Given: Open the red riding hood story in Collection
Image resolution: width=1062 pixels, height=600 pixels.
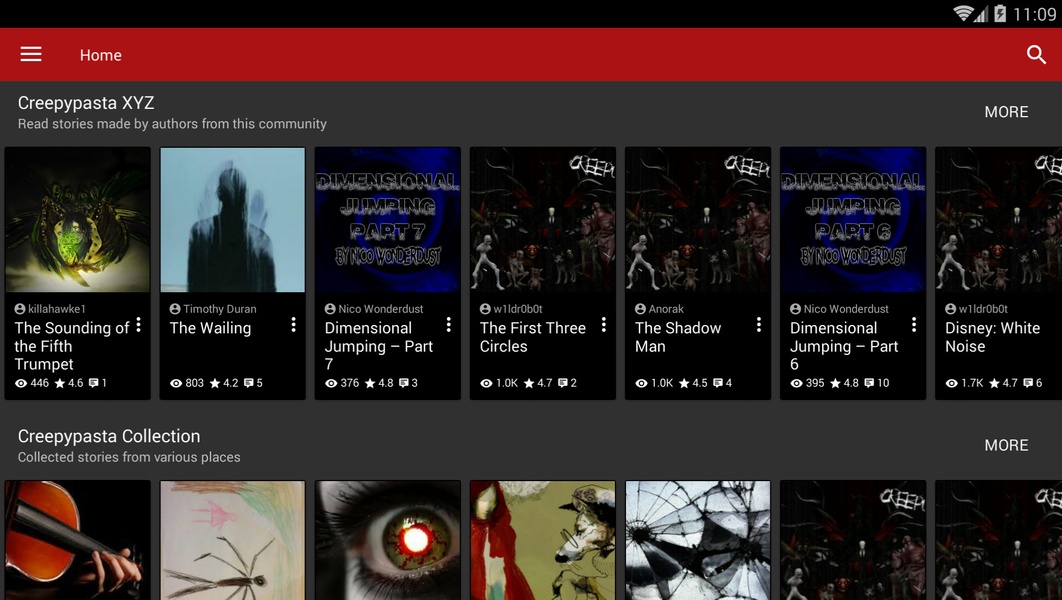Looking at the screenshot, I should tap(543, 540).
